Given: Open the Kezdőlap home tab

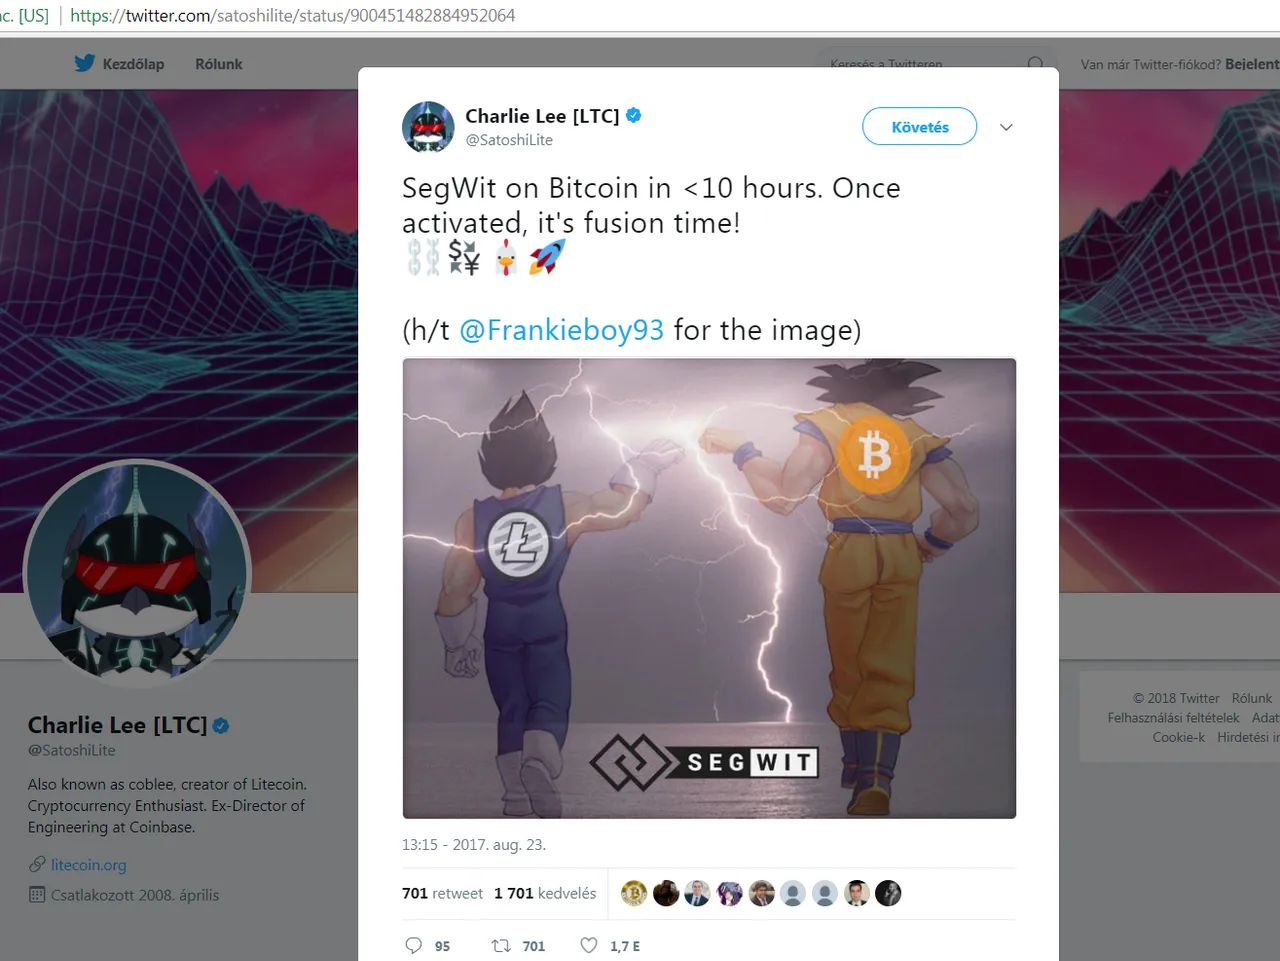Looking at the screenshot, I should [133, 64].
